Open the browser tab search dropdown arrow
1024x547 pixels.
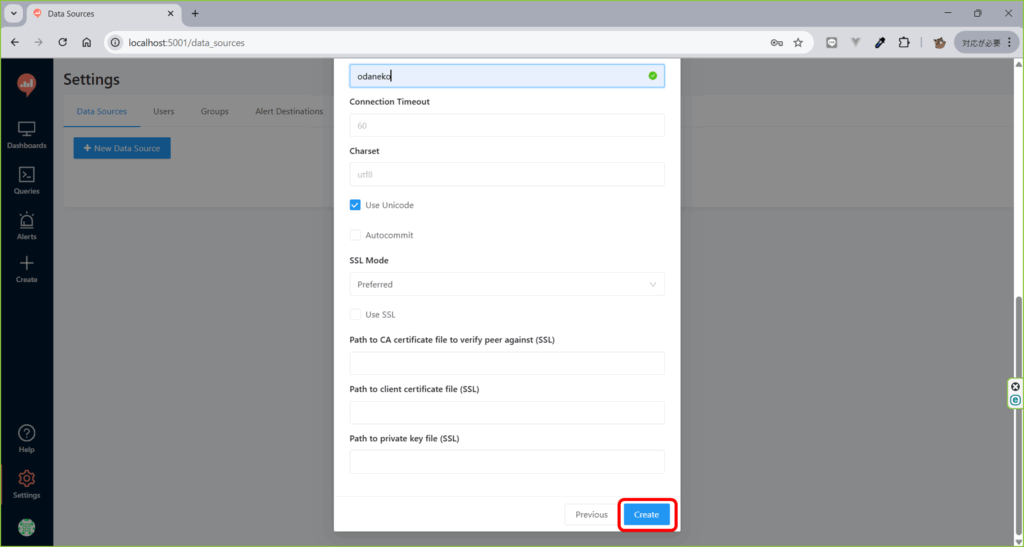click(14, 13)
